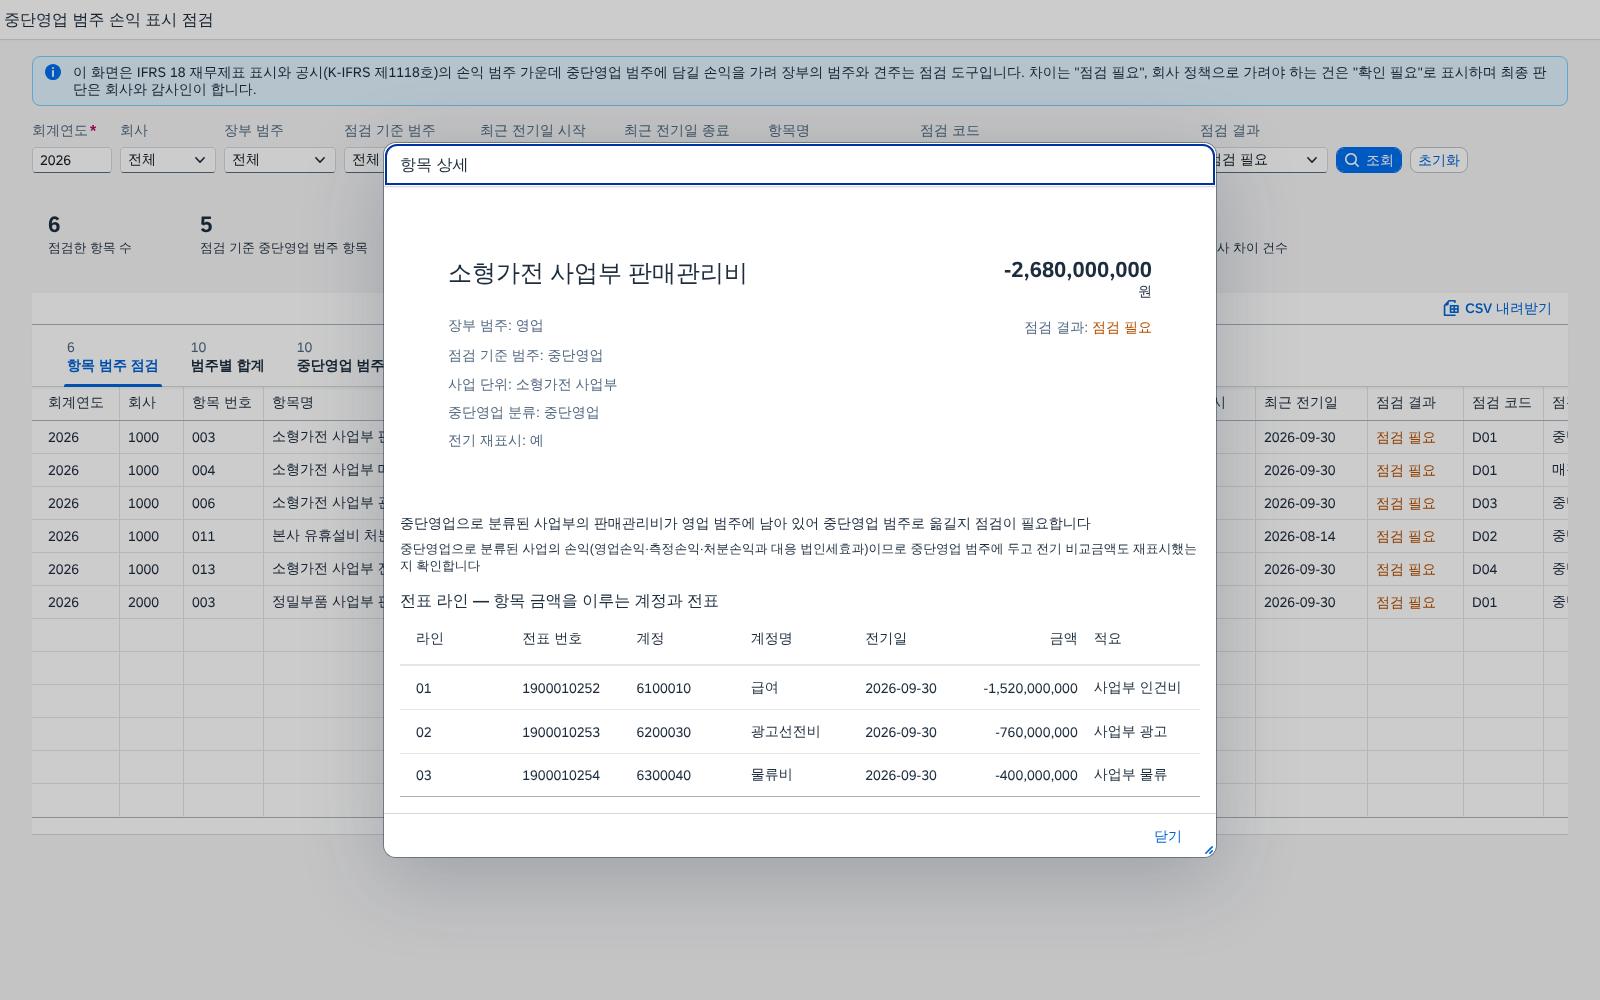Image resolution: width=1600 pixels, height=1000 pixels.
Task: Click amount -760,000,000 in line table
Action: pos(1036,732)
